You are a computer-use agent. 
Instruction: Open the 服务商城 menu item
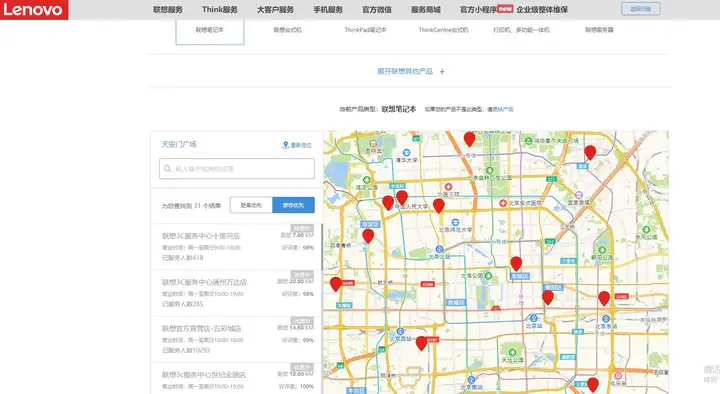pyautogui.click(x=426, y=10)
